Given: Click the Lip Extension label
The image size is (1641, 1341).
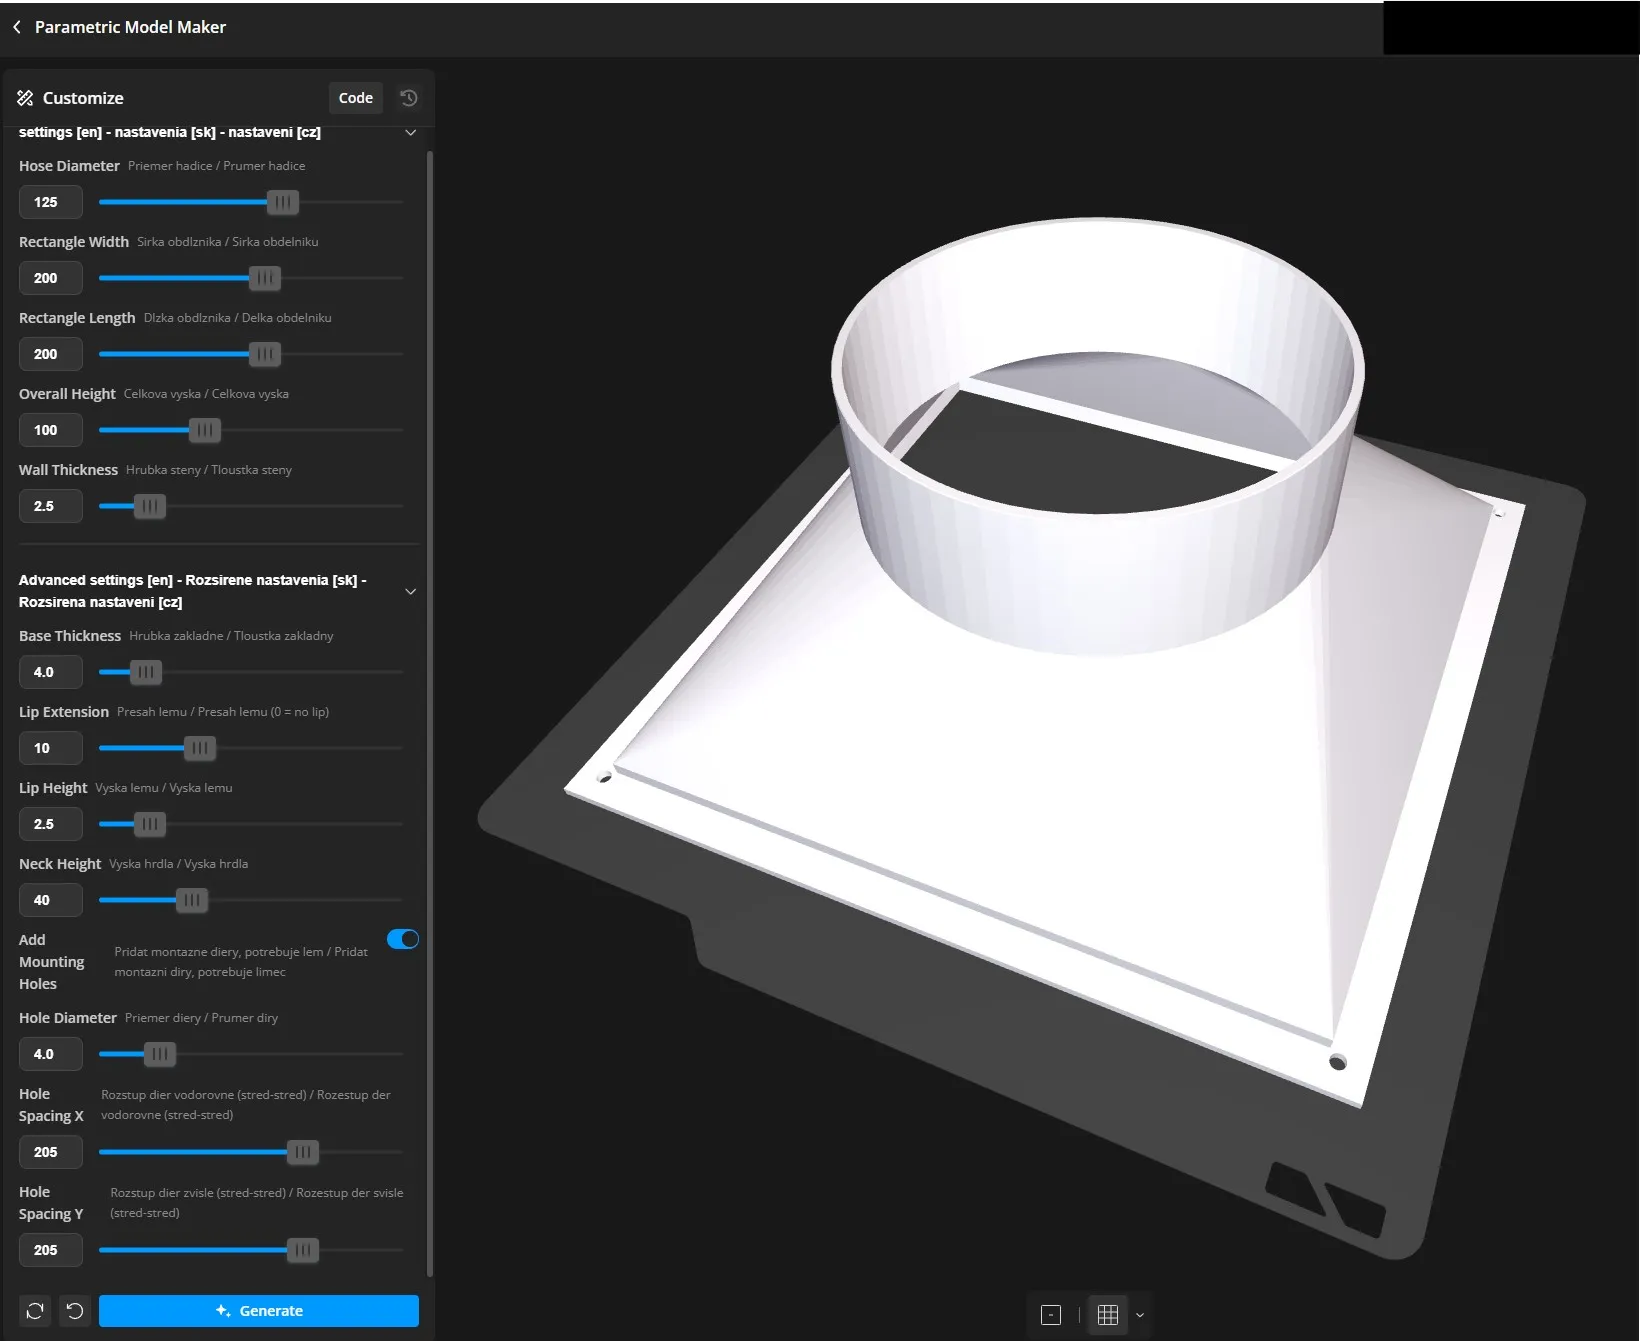Looking at the screenshot, I should pos(64,712).
